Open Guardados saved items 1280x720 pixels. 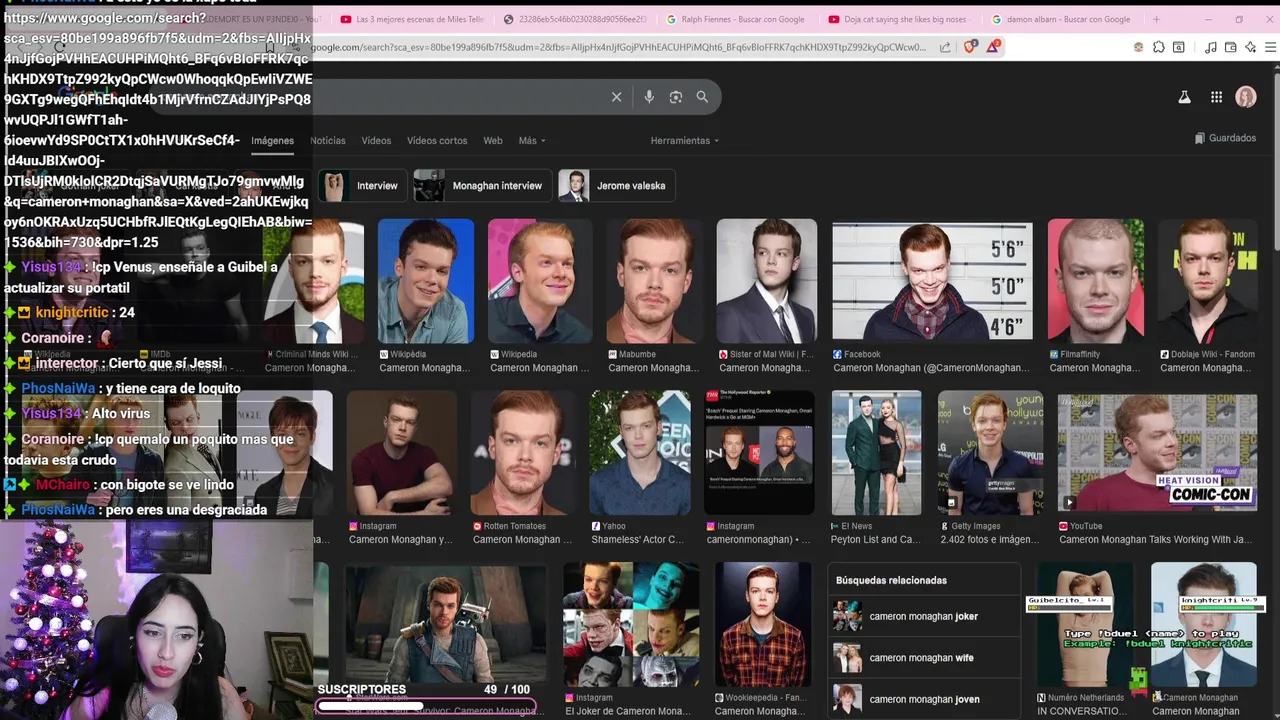click(x=1225, y=138)
